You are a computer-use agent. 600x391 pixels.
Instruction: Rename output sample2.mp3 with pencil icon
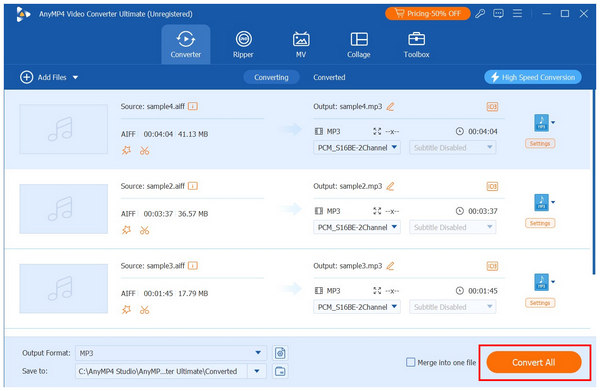390,186
